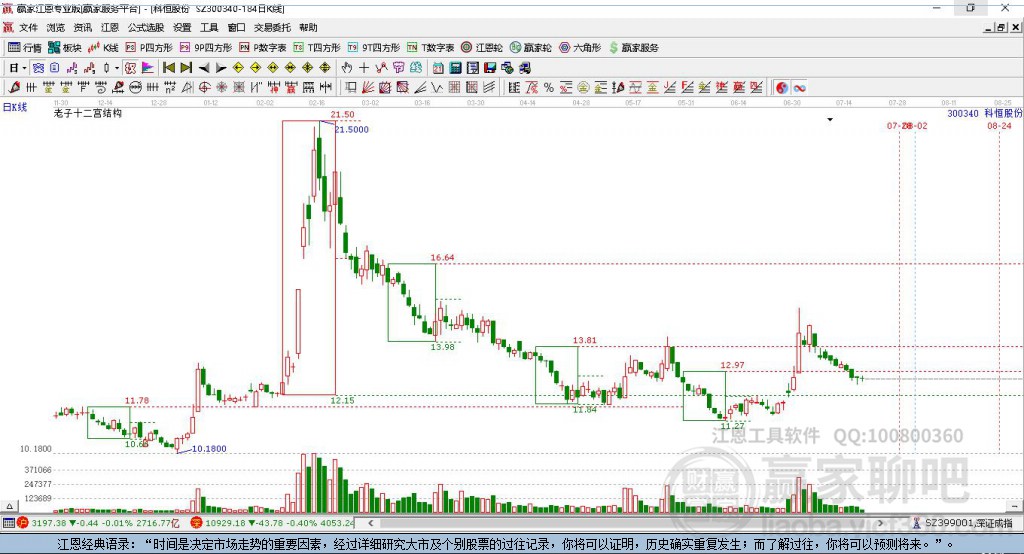Select the circled crosshair target tool
Viewport: 1024px width, 554px height.
(x=204, y=88)
